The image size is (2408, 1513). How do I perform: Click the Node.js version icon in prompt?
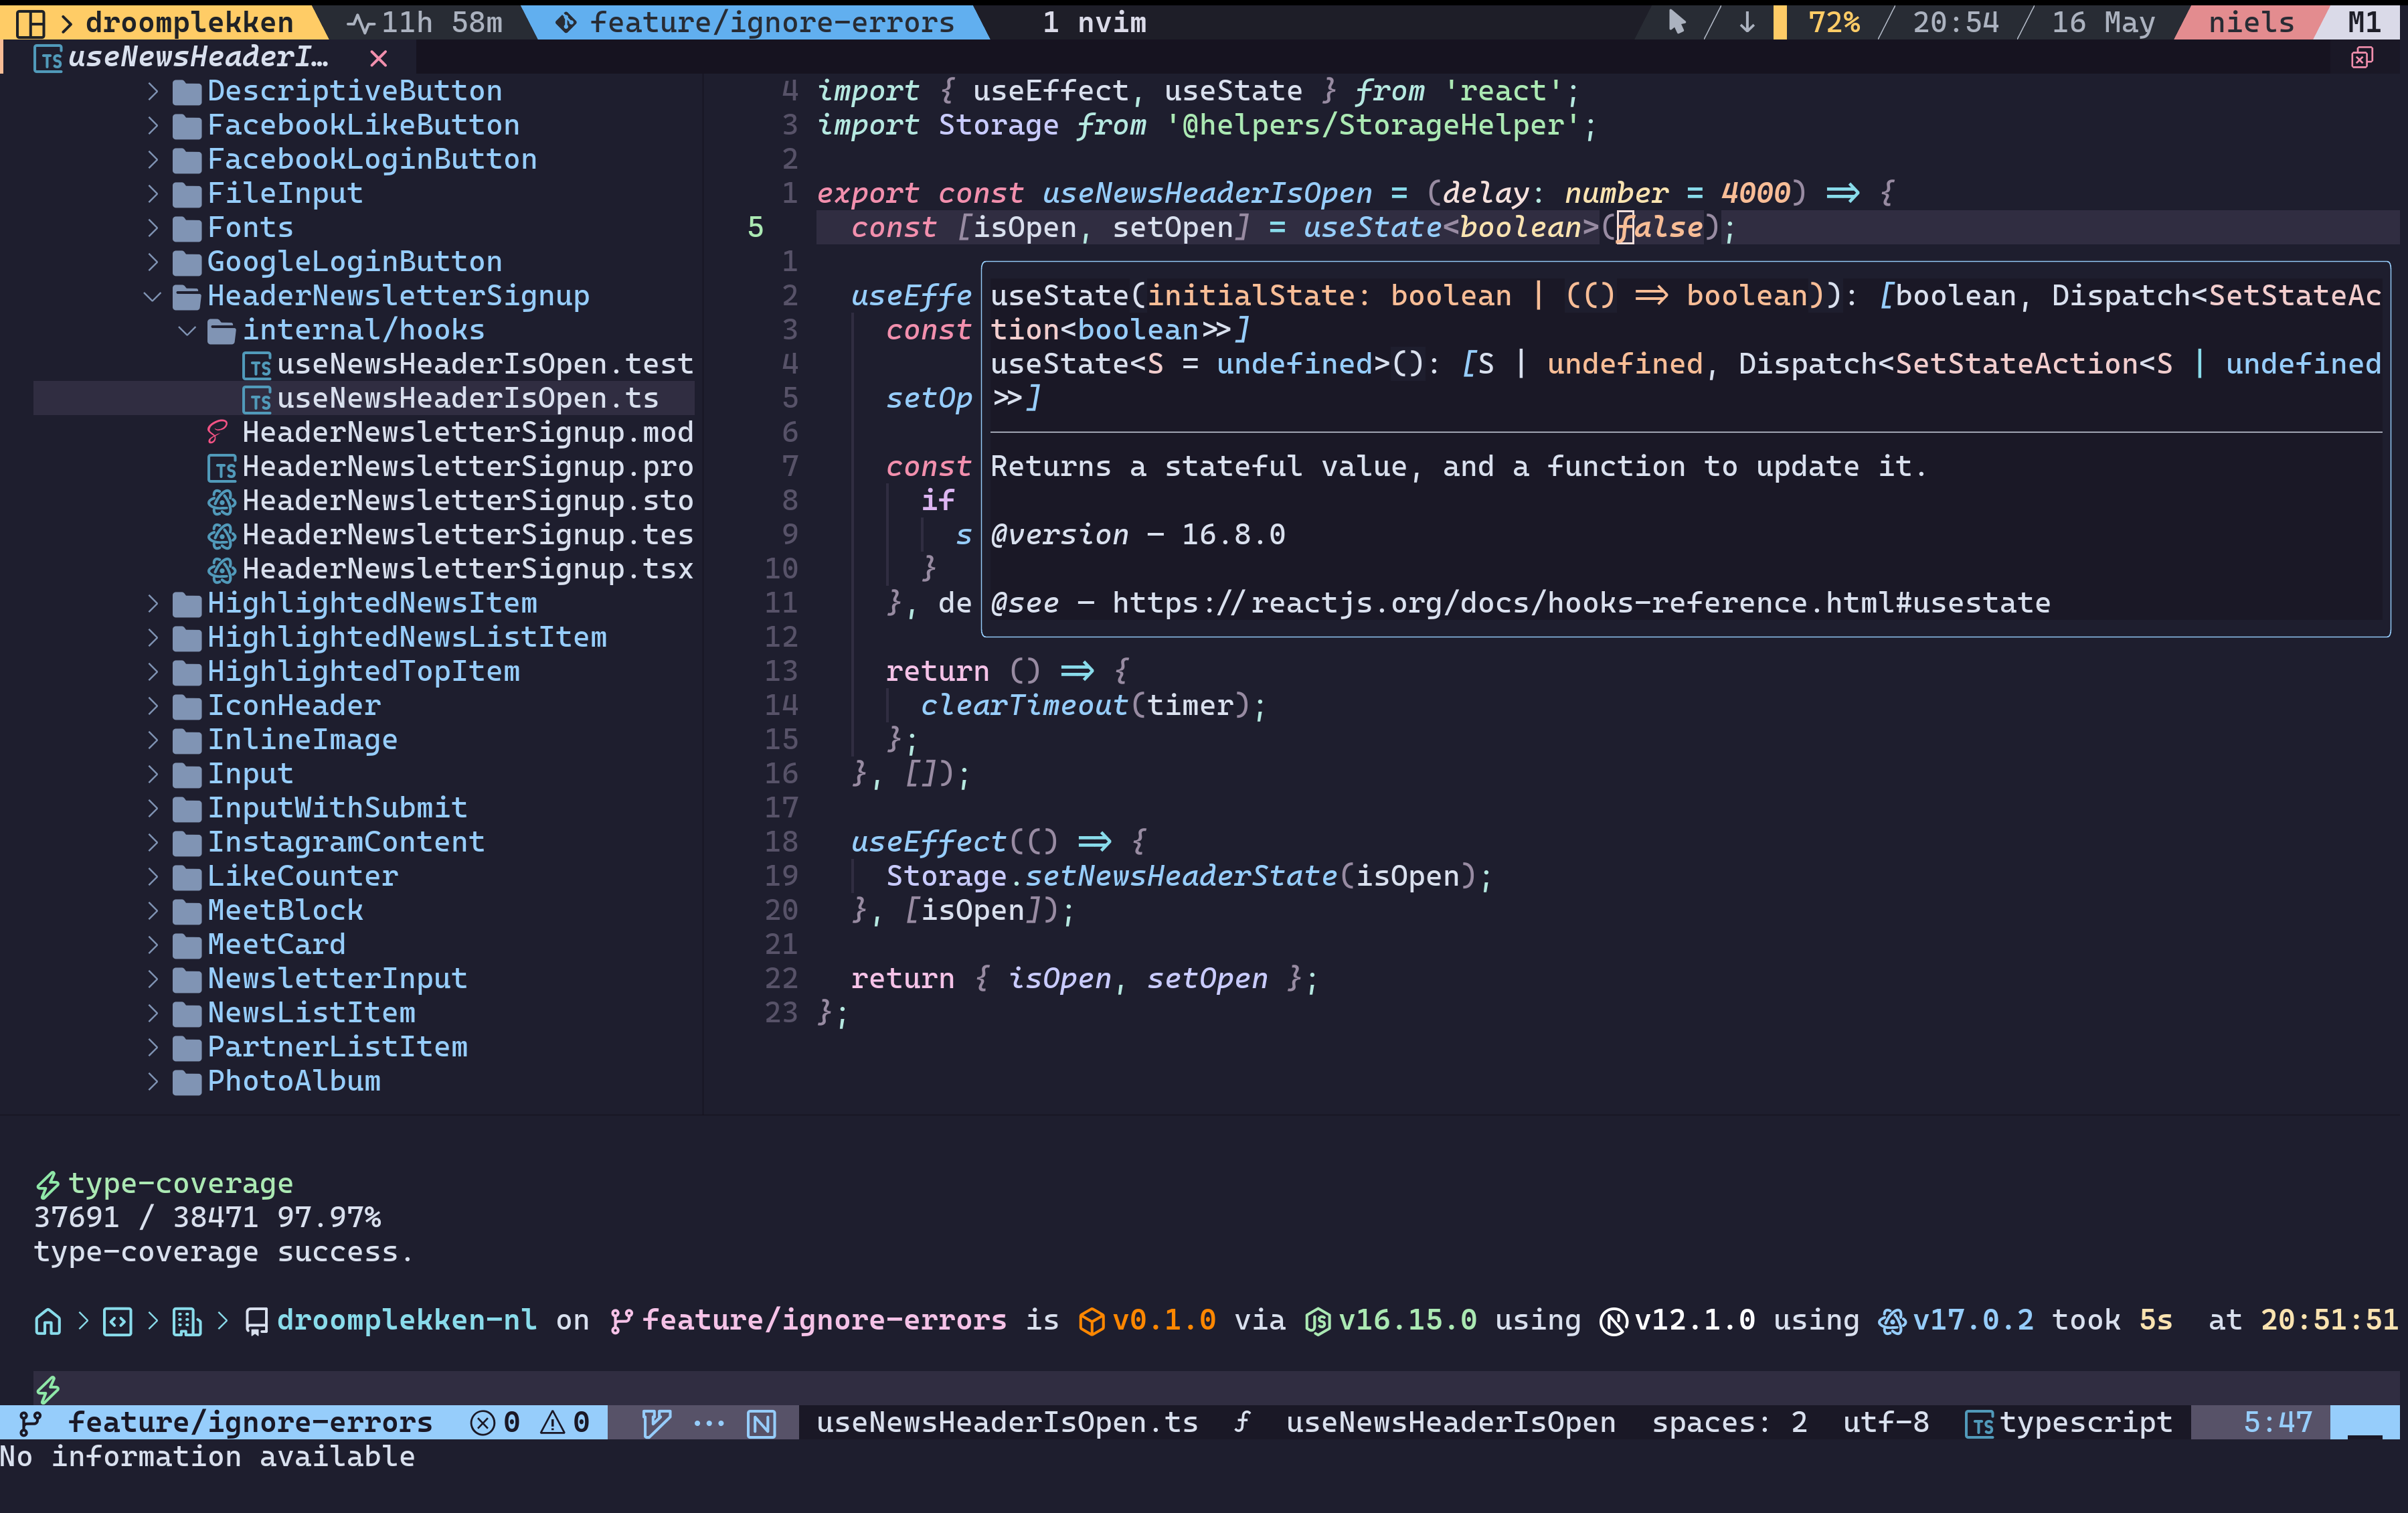(1317, 1321)
